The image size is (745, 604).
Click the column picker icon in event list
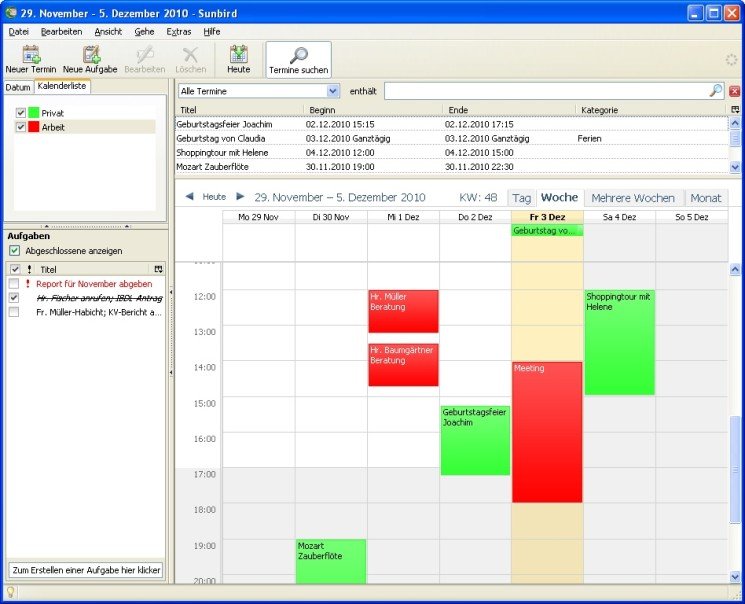(735, 109)
